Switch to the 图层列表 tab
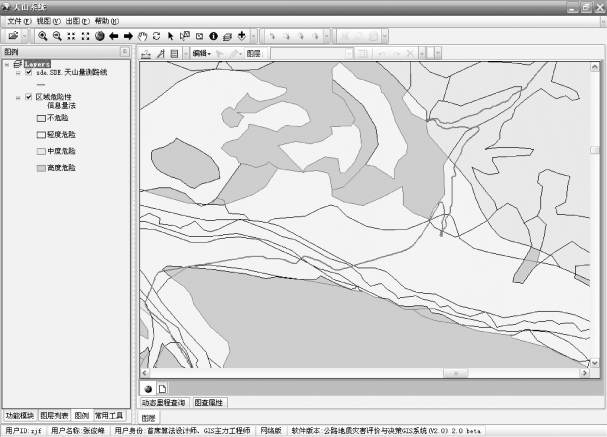 pyautogui.click(x=54, y=416)
